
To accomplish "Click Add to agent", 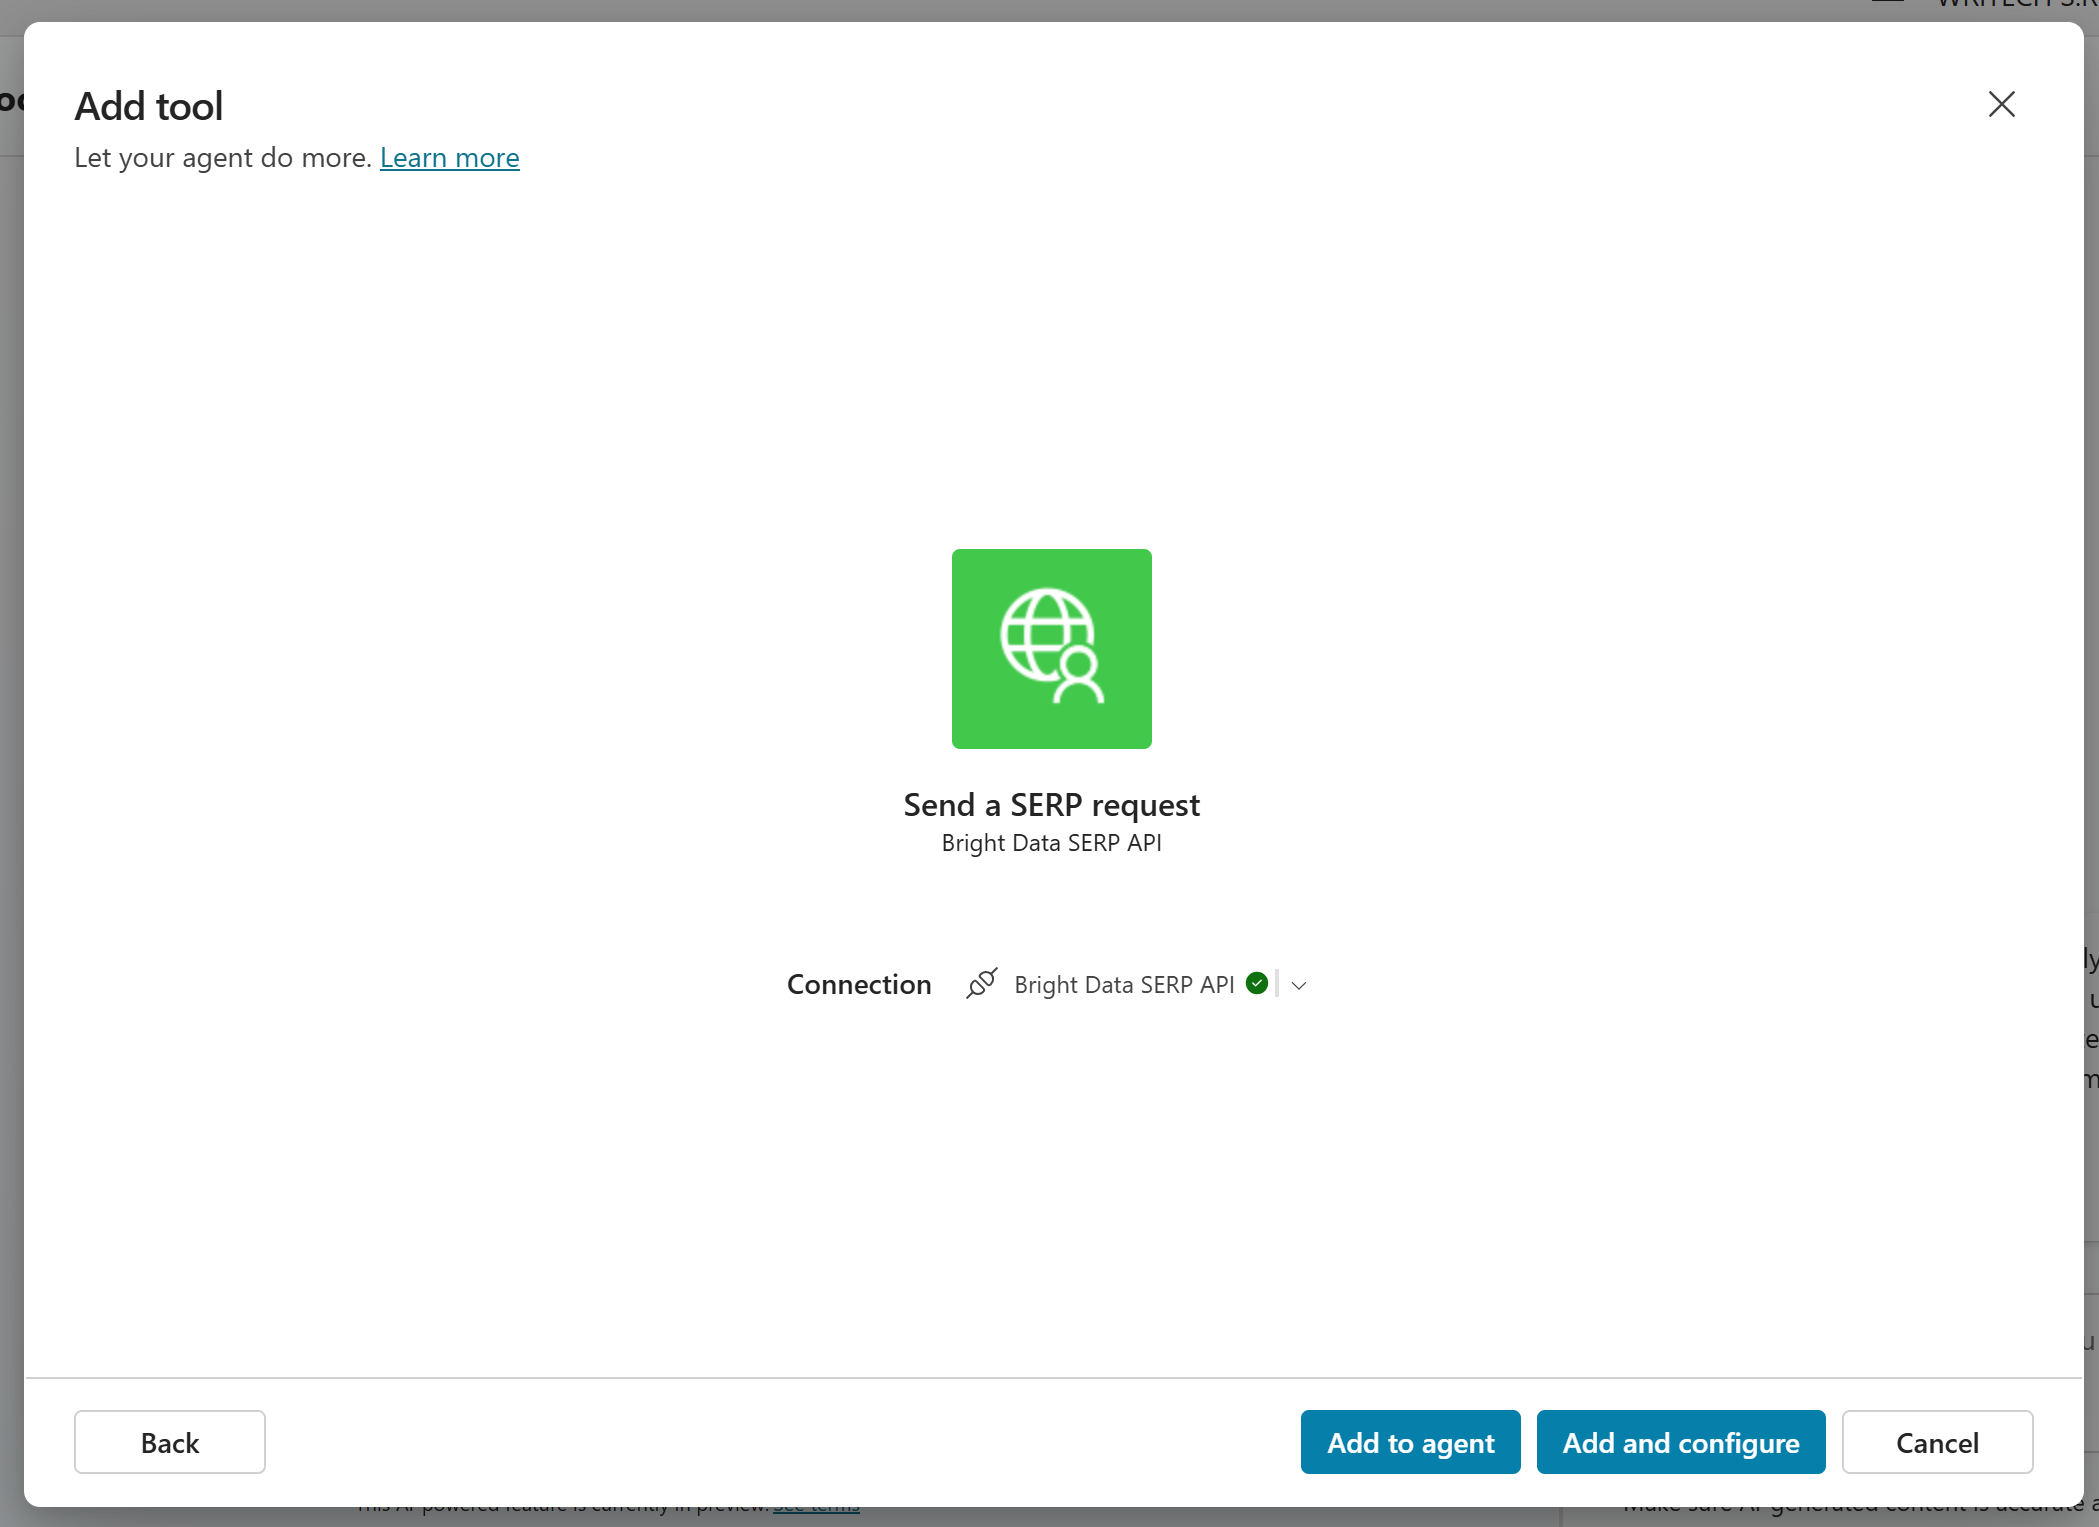I will pos(1410,1442).
